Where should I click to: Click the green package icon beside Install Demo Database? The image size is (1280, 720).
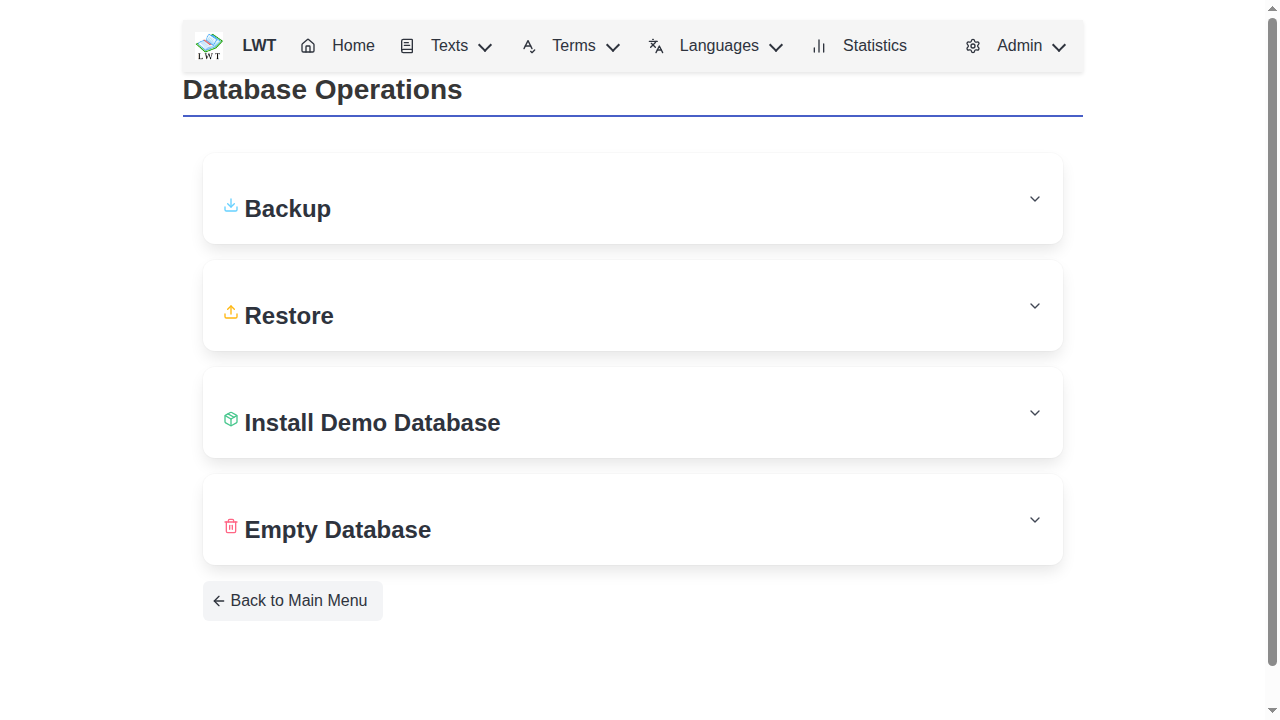[230, 420]
